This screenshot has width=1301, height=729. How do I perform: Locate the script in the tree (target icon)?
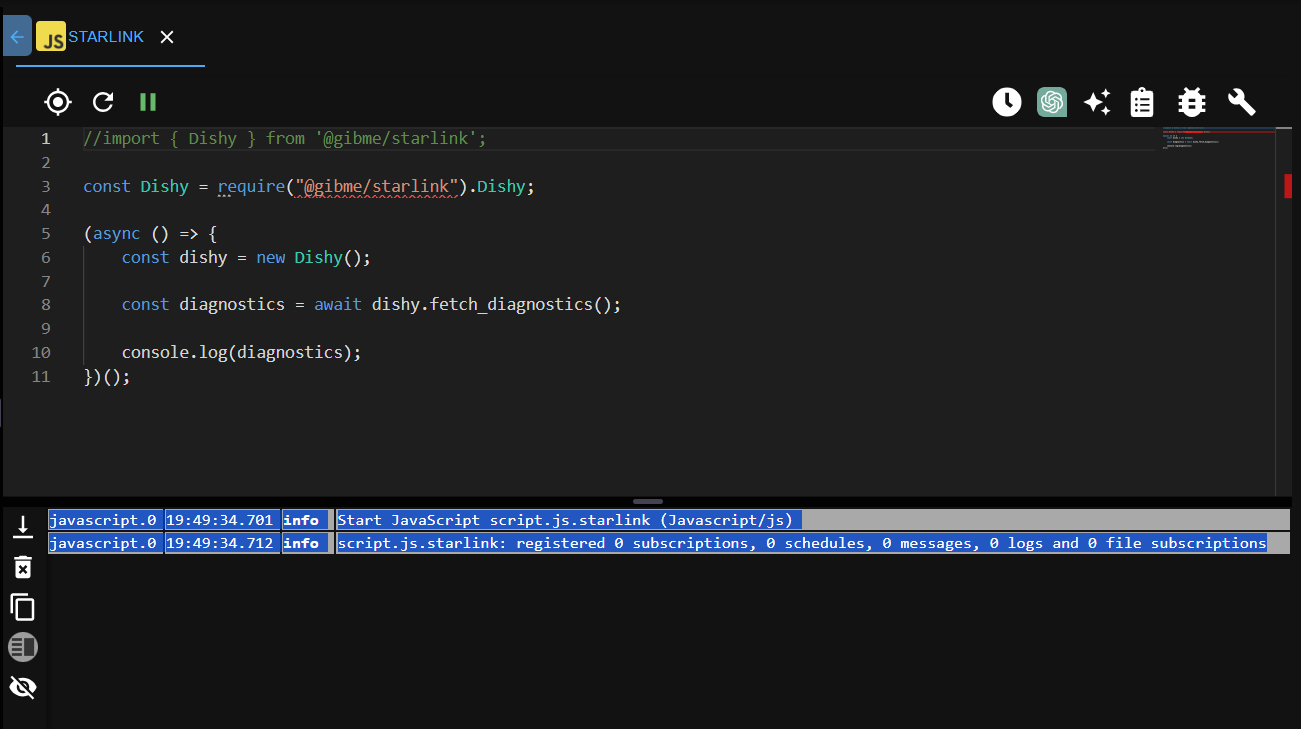(x=58, y=101)
